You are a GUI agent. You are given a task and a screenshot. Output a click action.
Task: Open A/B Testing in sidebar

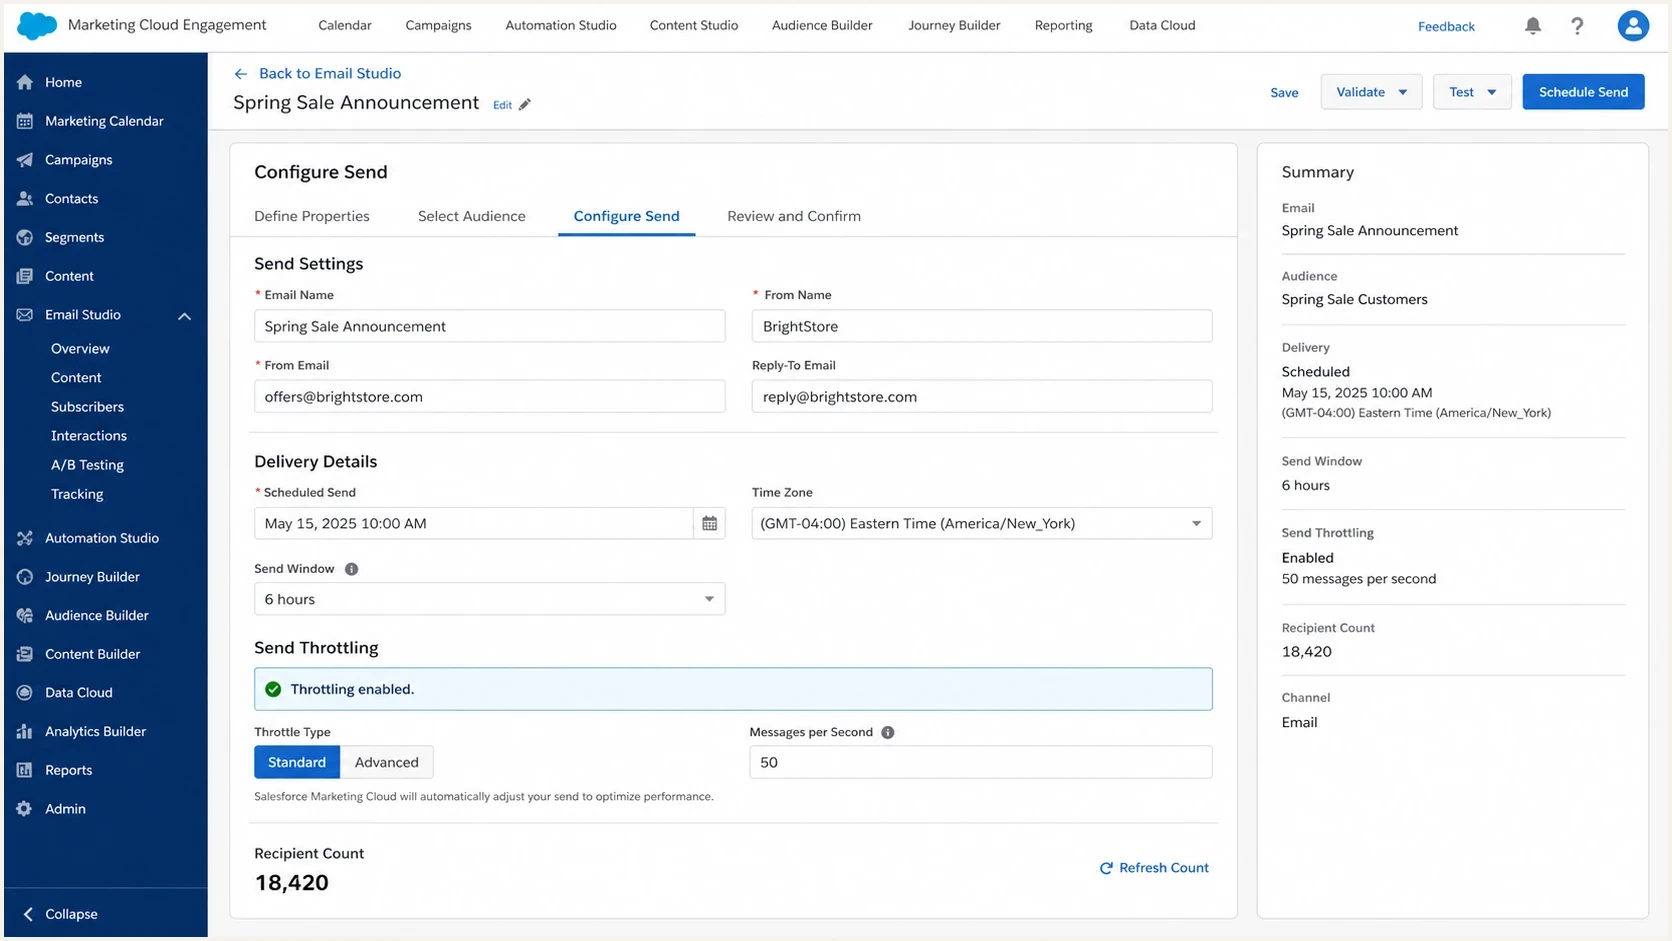pos(87,465)
